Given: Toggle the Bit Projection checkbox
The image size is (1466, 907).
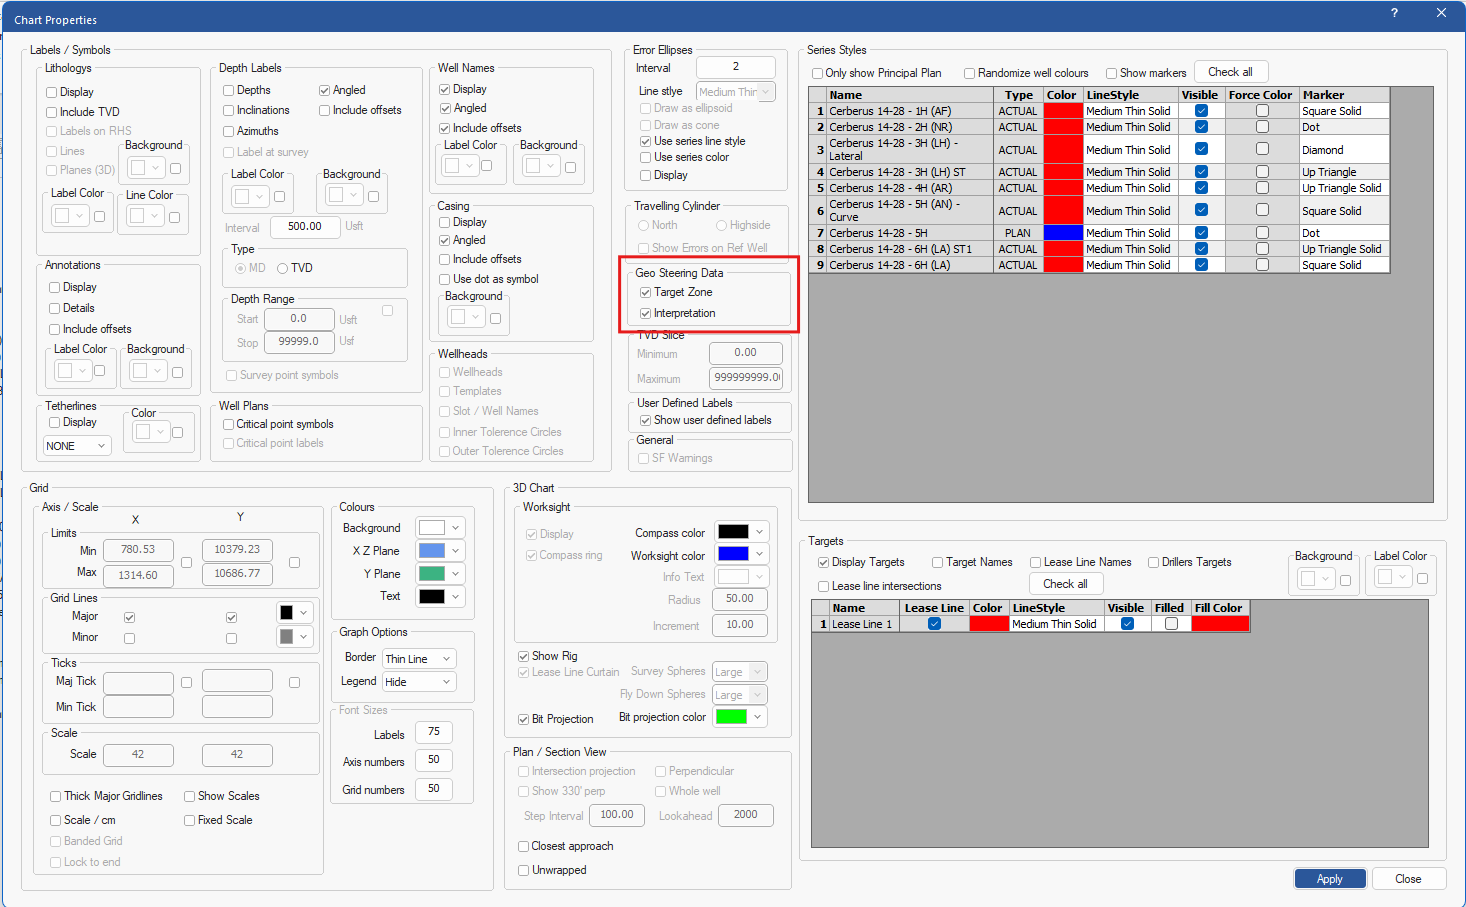Looking at the screenshot, I should click(x=524, y=720).
